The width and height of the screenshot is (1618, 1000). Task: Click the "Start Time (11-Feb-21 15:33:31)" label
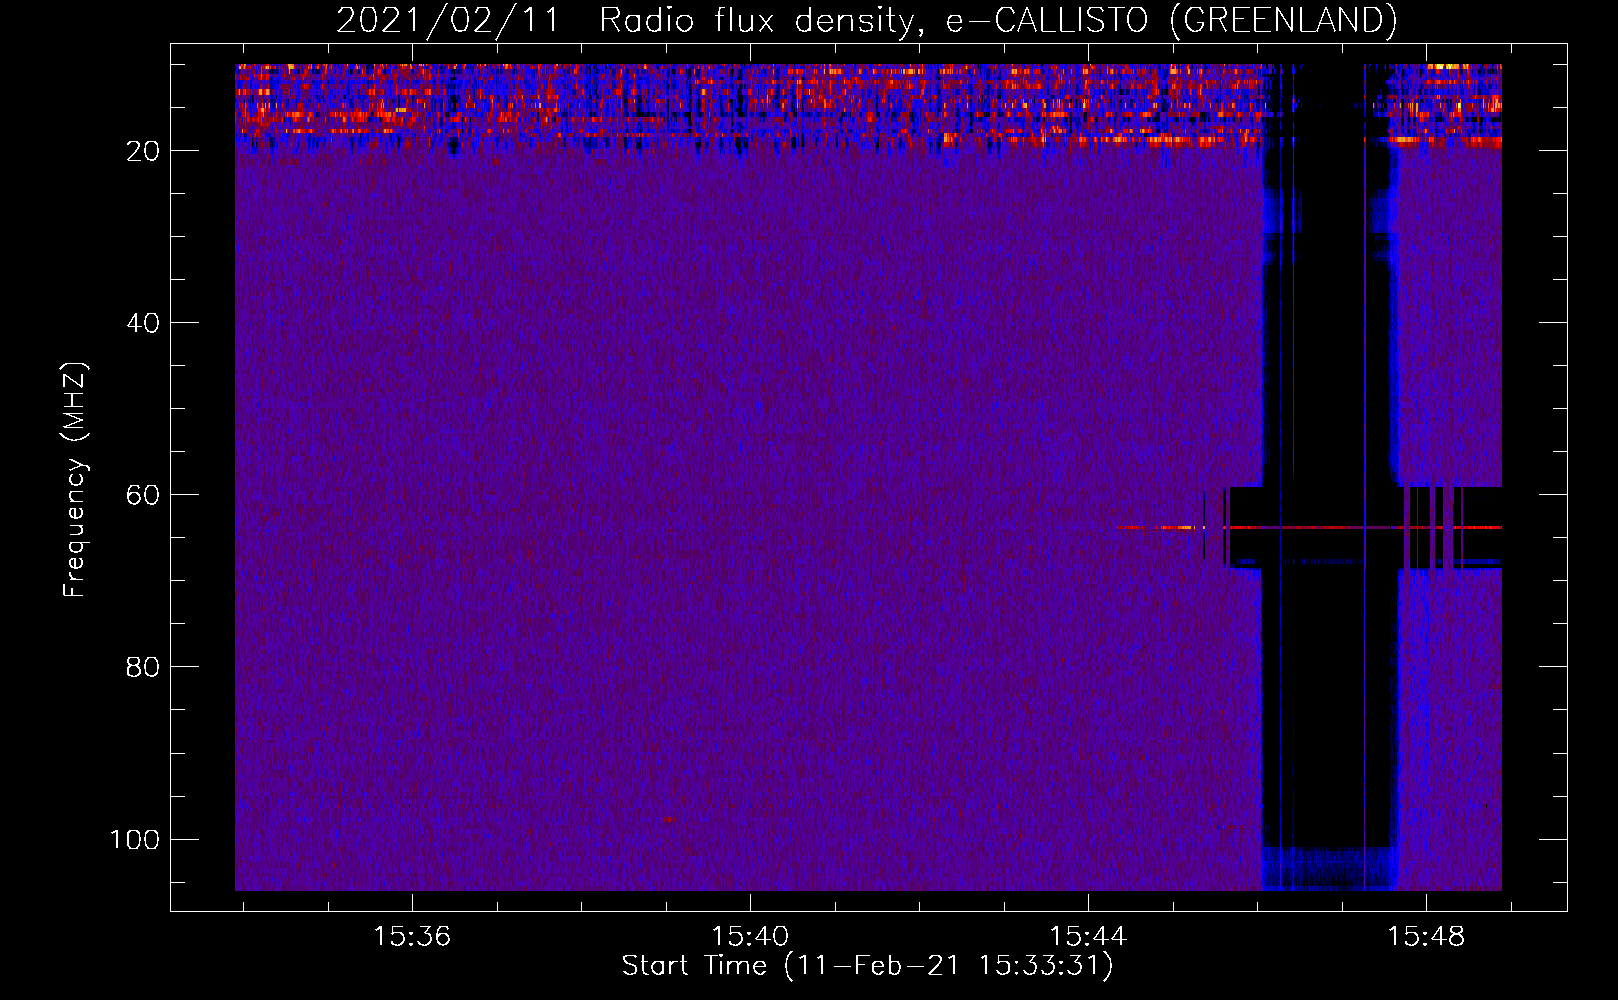coord(867,966)
